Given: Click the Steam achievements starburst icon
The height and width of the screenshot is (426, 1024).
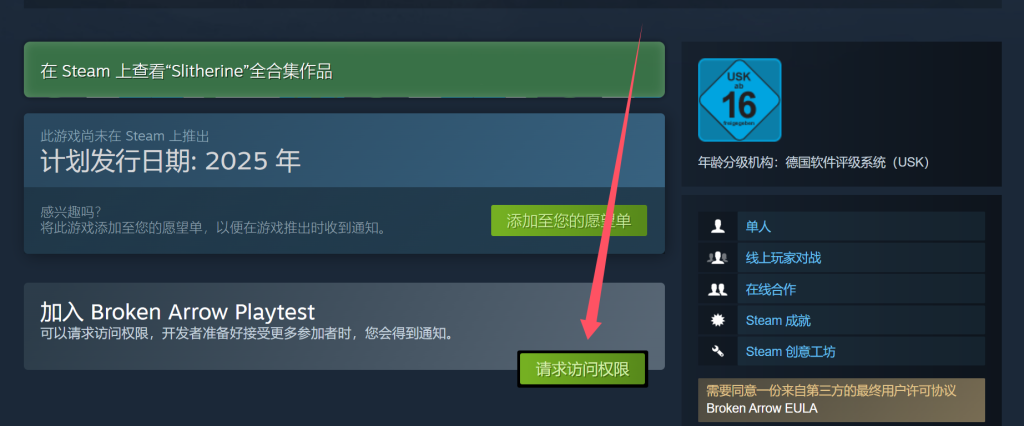Looking at the screenshot, I should (718, 320).
